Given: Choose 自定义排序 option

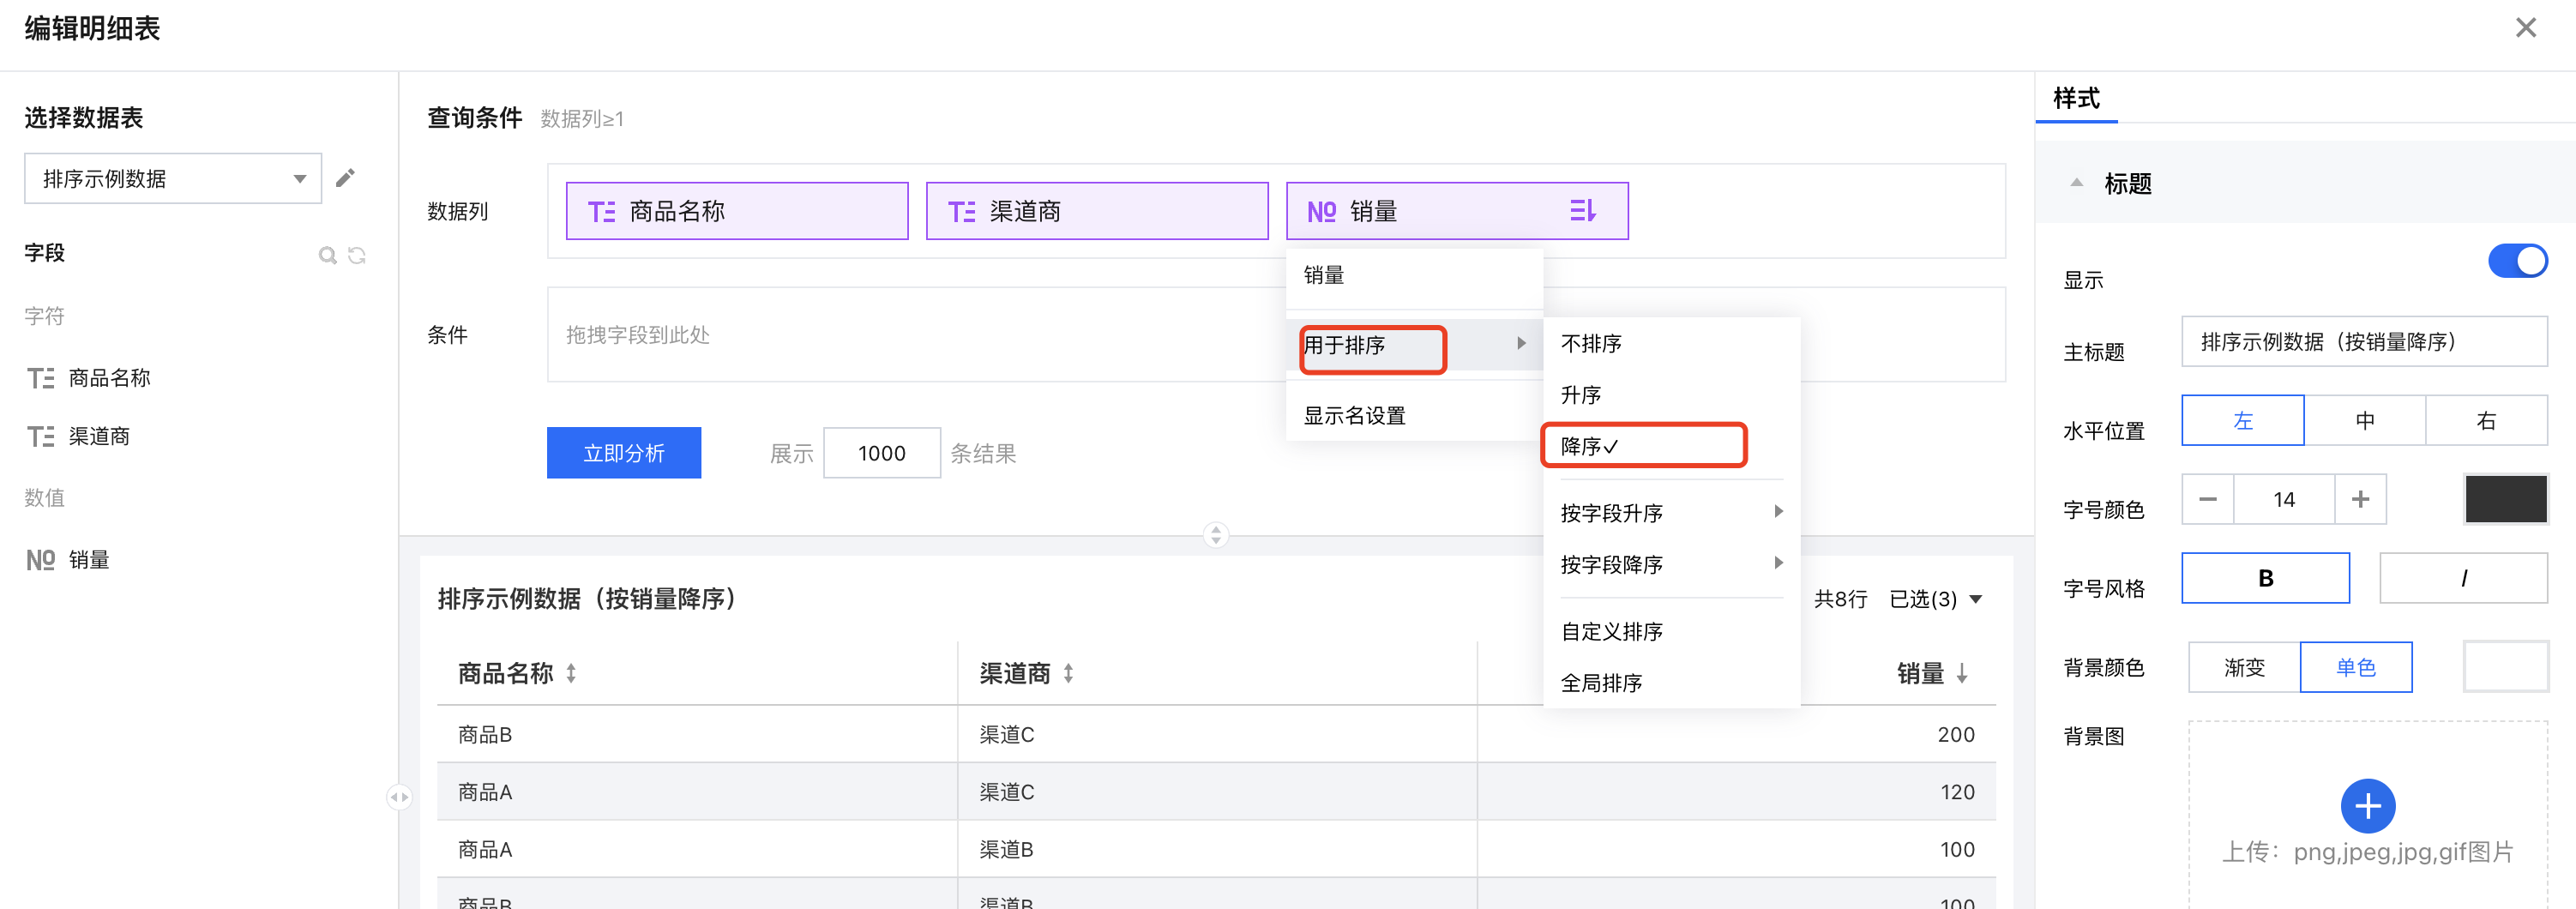Looking at the screenshot, I should click(x=1671, y=631).
